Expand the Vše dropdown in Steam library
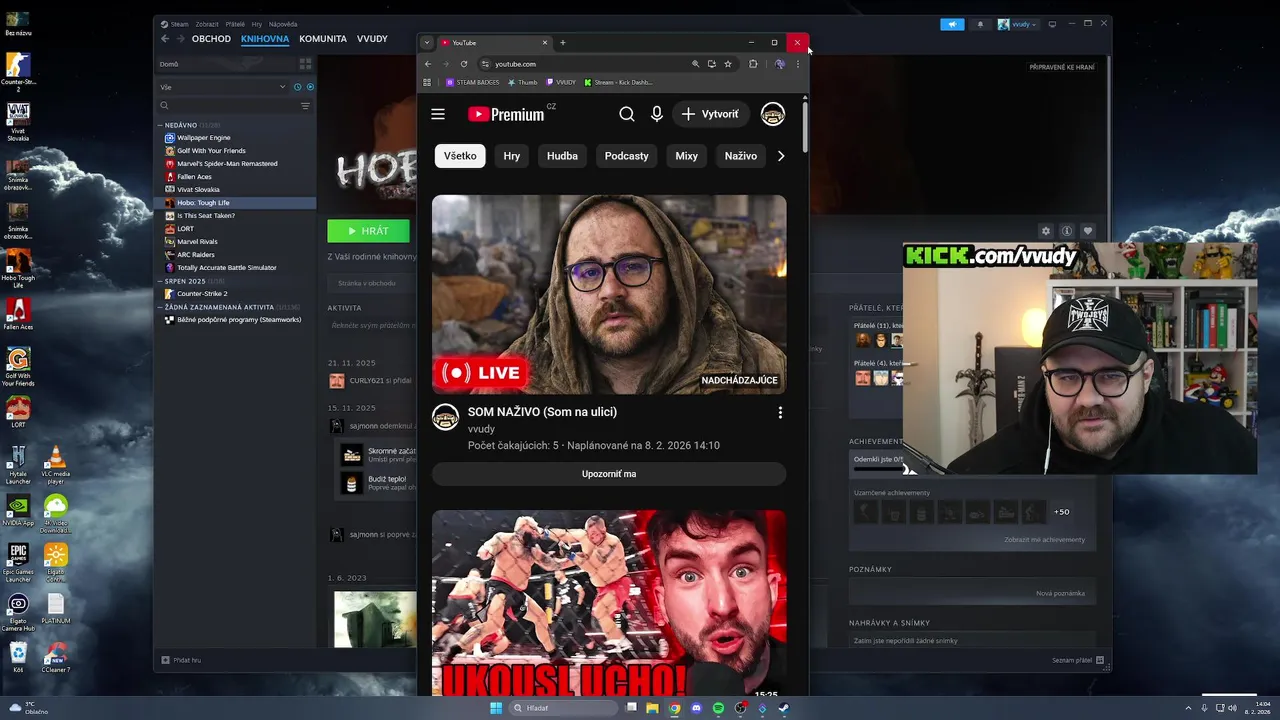The height and width of the screenshot is (720, 1280). point(223,87)
